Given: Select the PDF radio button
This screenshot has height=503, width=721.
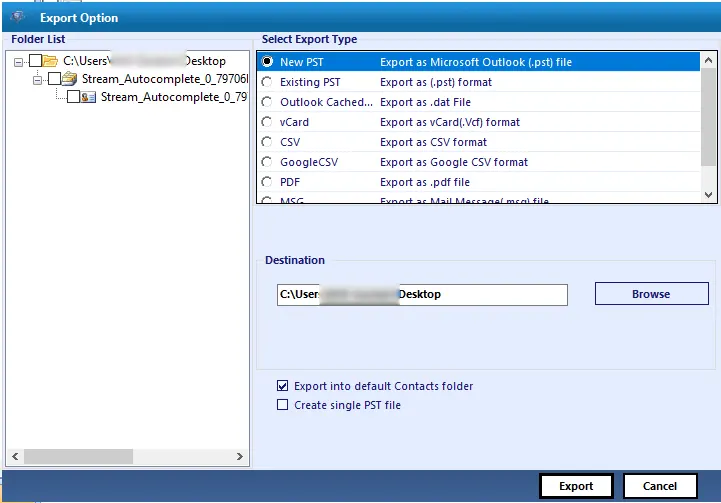Looking at the screenshot, I should [x=267, y=182].
